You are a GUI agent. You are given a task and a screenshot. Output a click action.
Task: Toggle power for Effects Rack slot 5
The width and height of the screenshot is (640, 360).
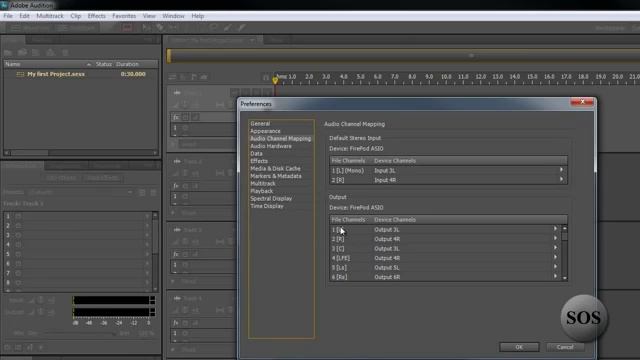pos(18,254)
